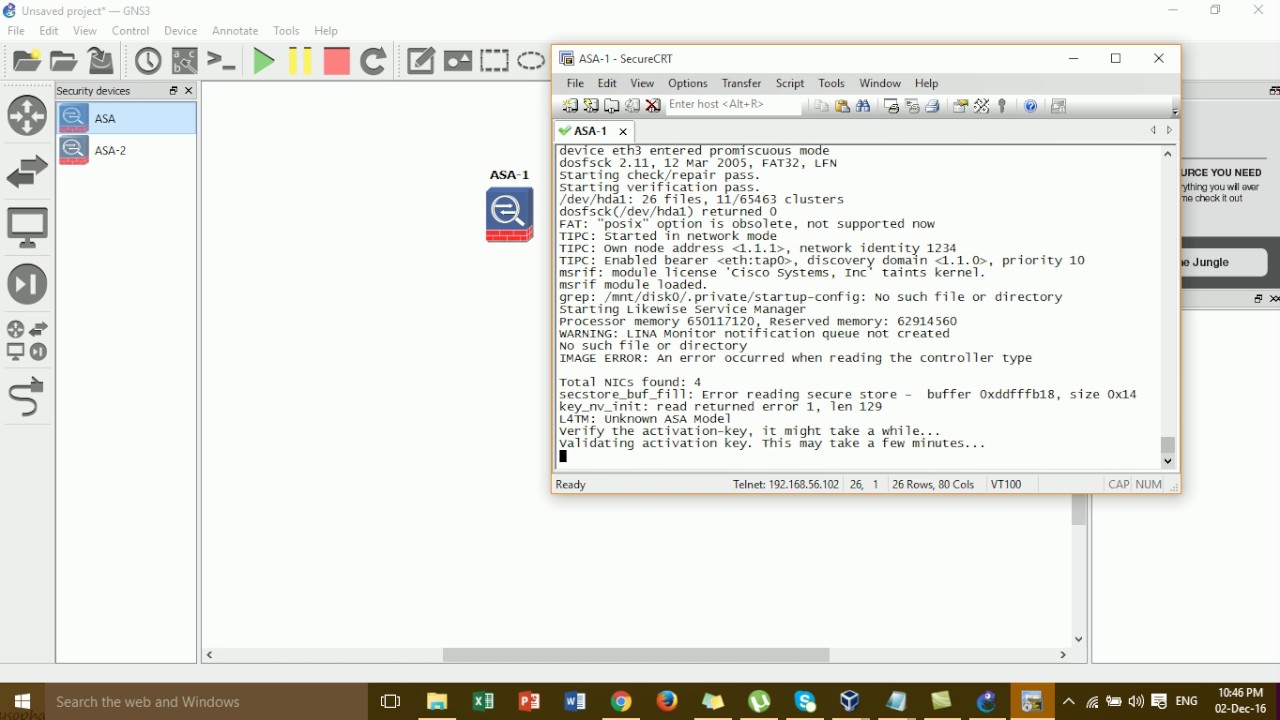Screen dimensions: 1280x720
Task: Open SecureCRT Transfer menu
Action: point(741,83)
